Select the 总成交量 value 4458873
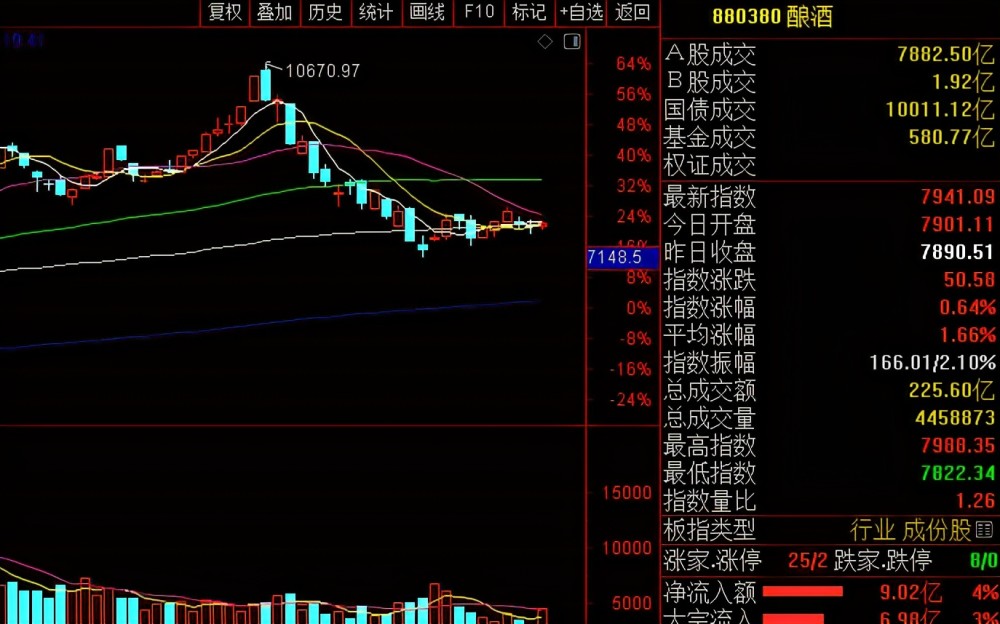 (x=955, y=418)
